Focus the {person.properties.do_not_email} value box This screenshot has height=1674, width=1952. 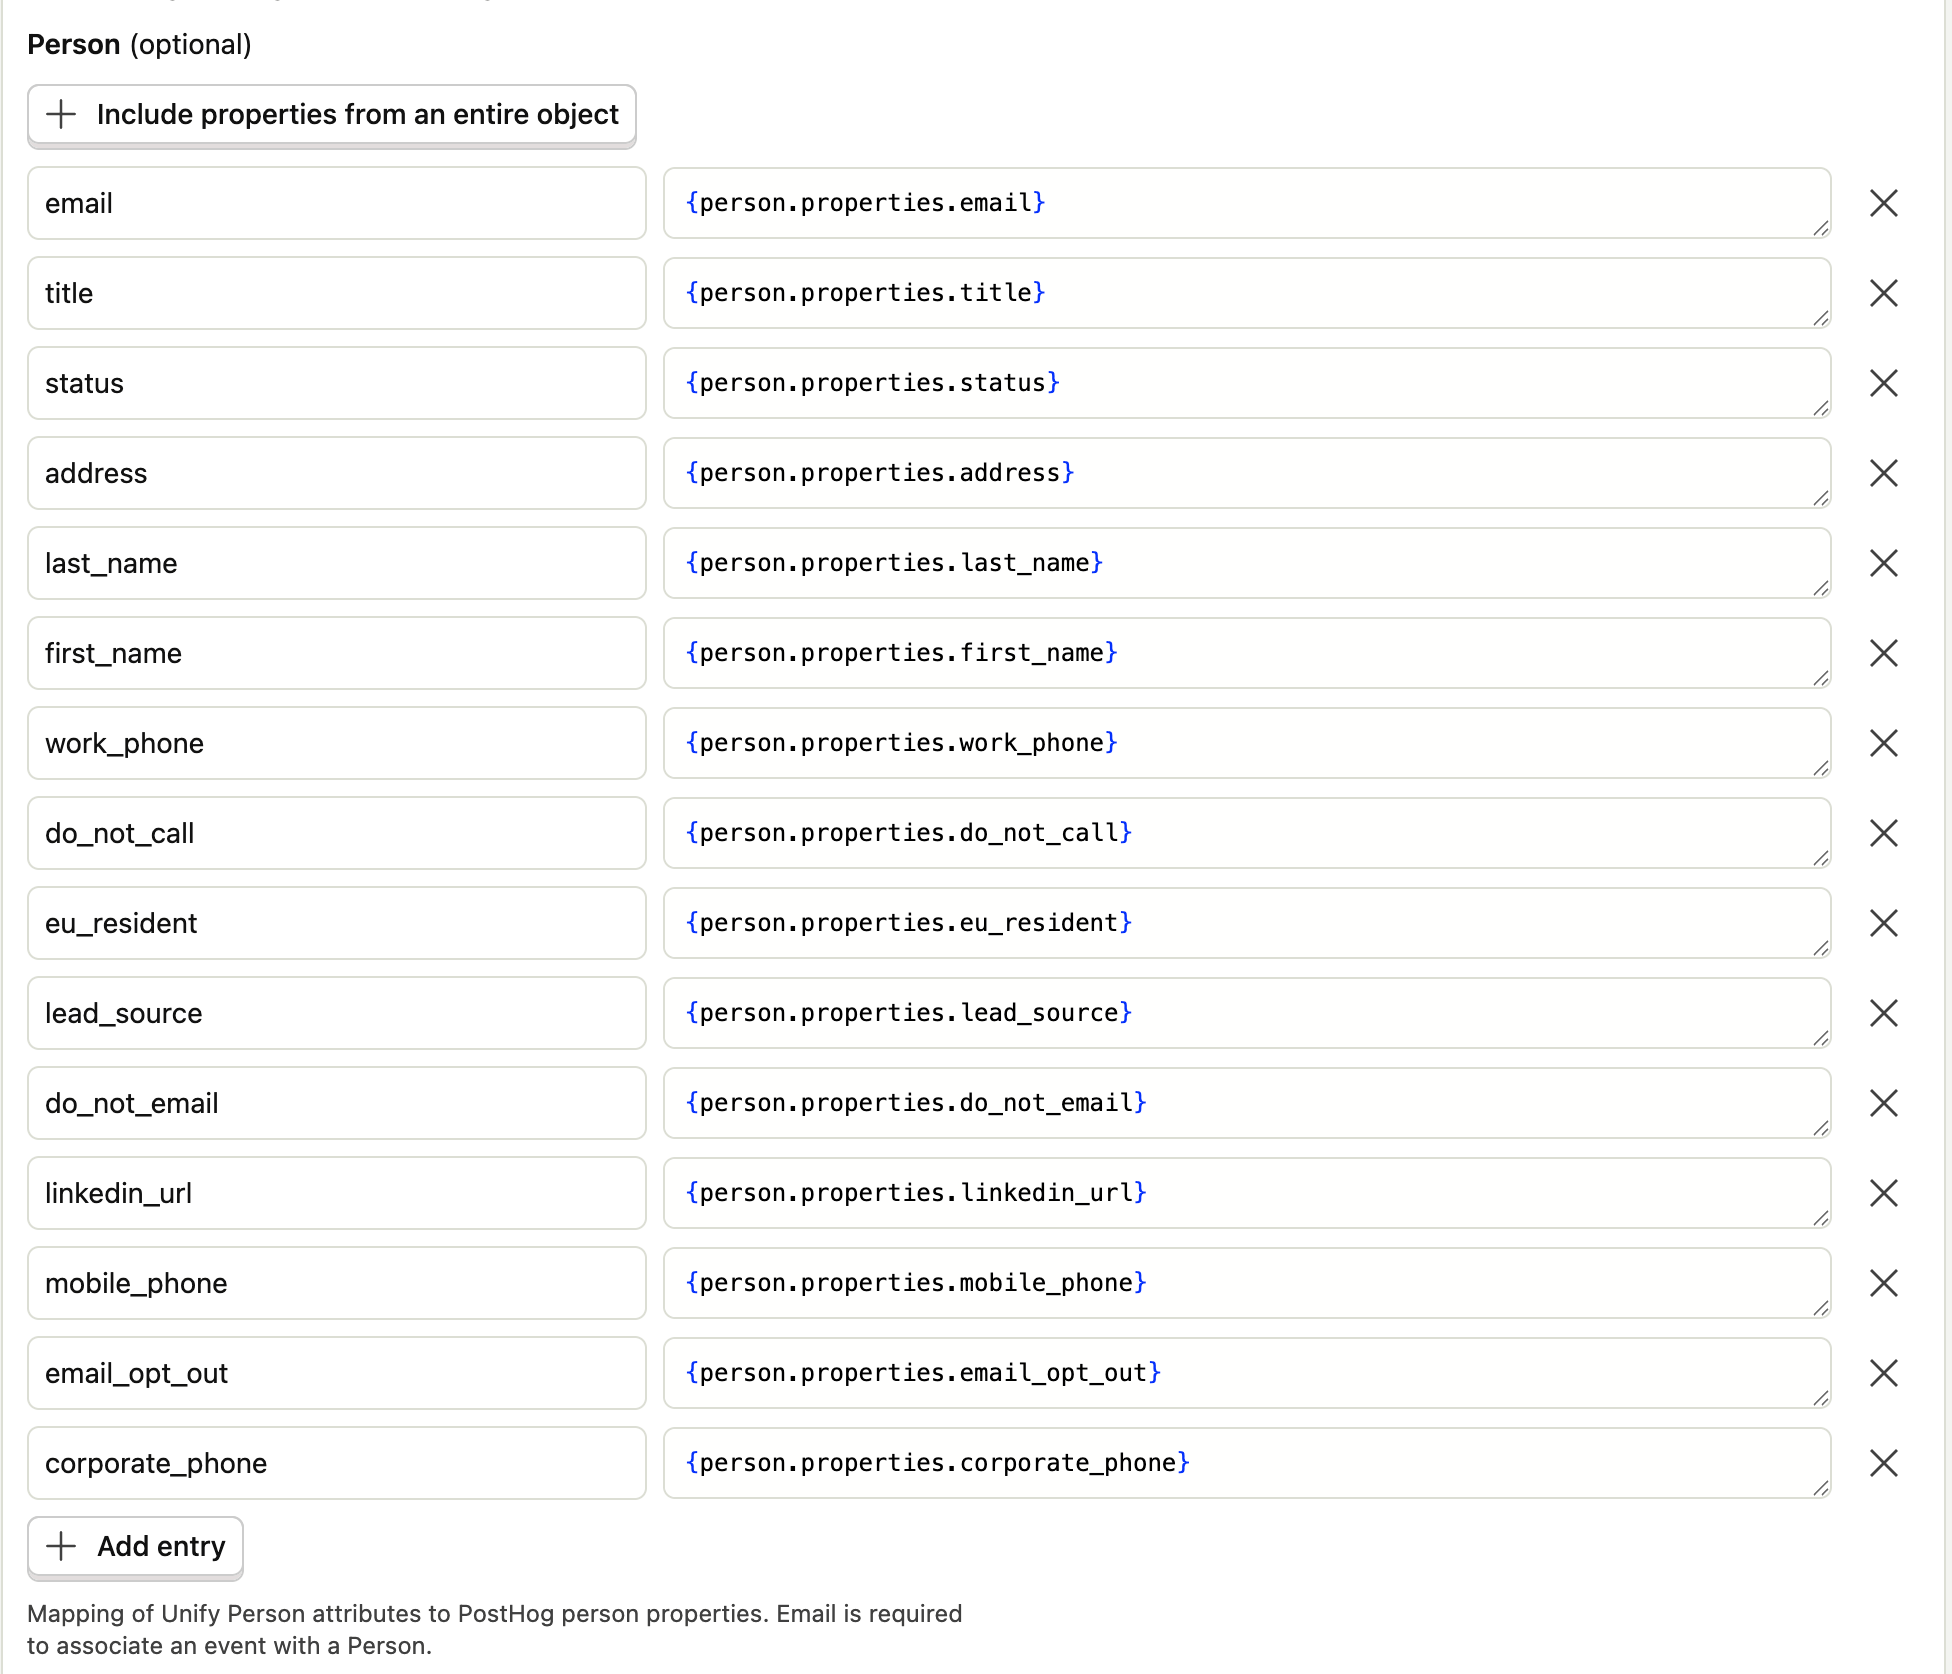(1247, 1103)
